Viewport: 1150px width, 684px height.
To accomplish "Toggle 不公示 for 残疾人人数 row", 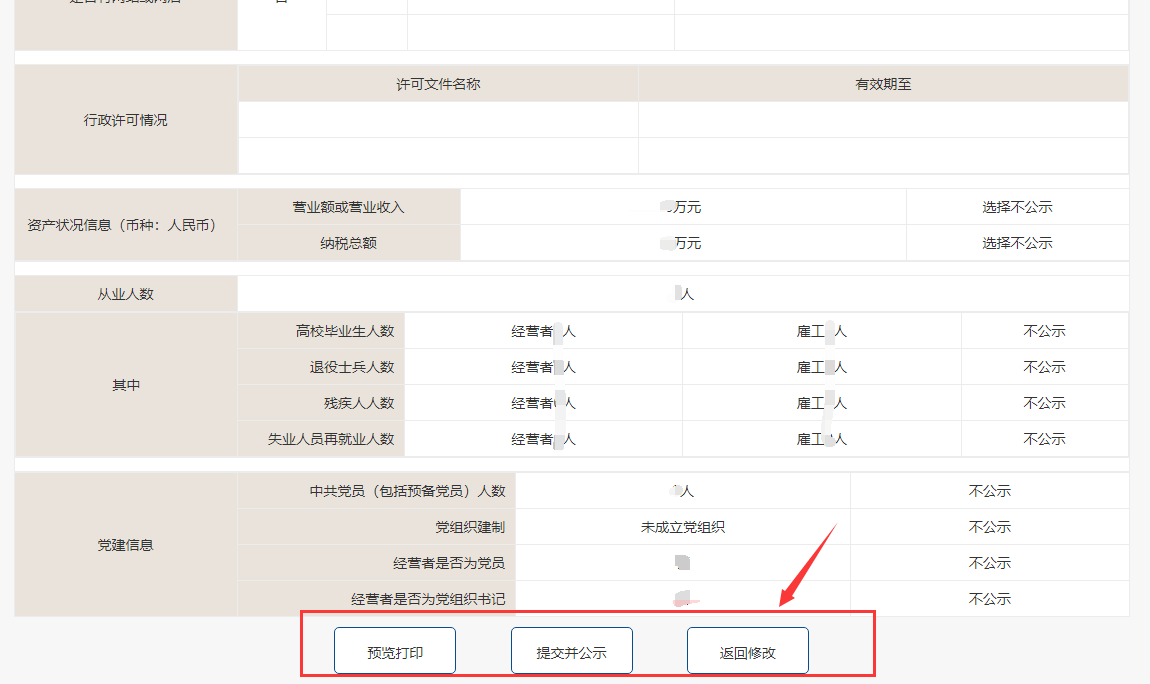I will pos(1044,403).
